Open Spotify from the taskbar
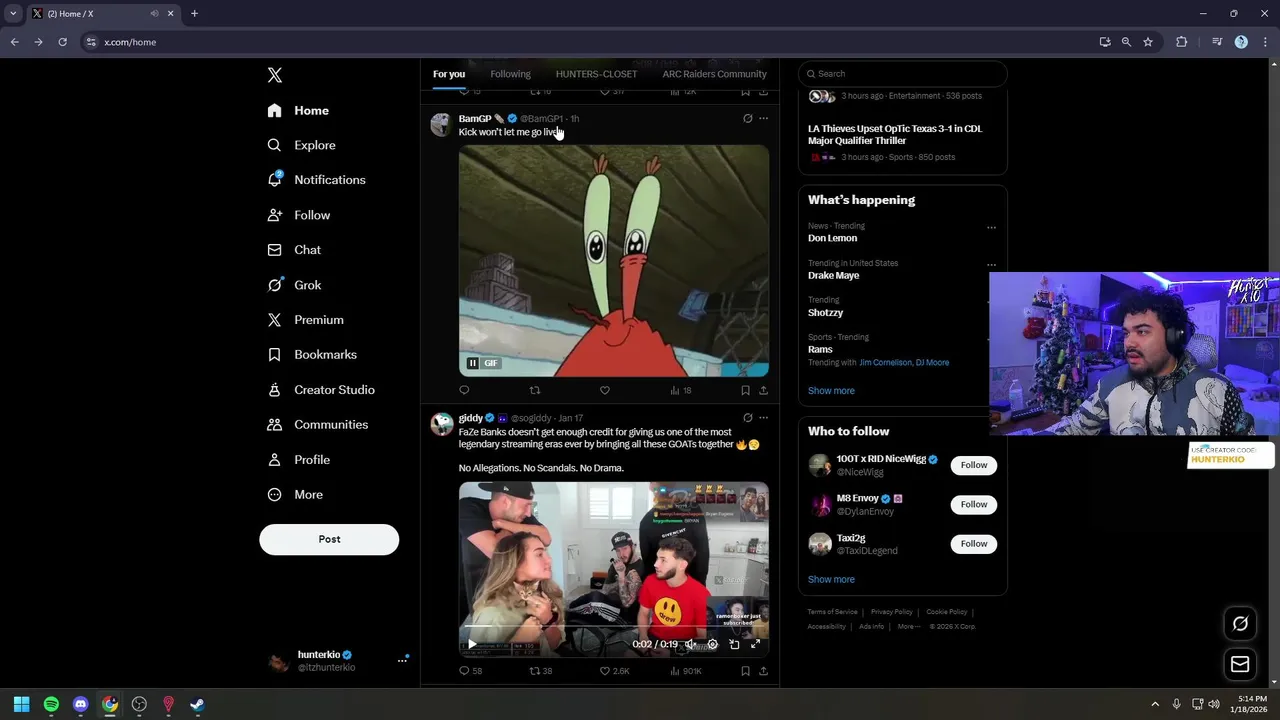 [x=51, y=705]
